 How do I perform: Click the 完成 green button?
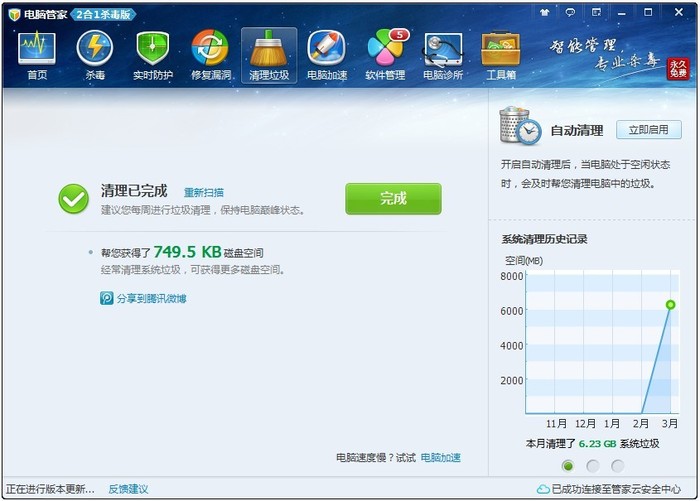point(393,199)
